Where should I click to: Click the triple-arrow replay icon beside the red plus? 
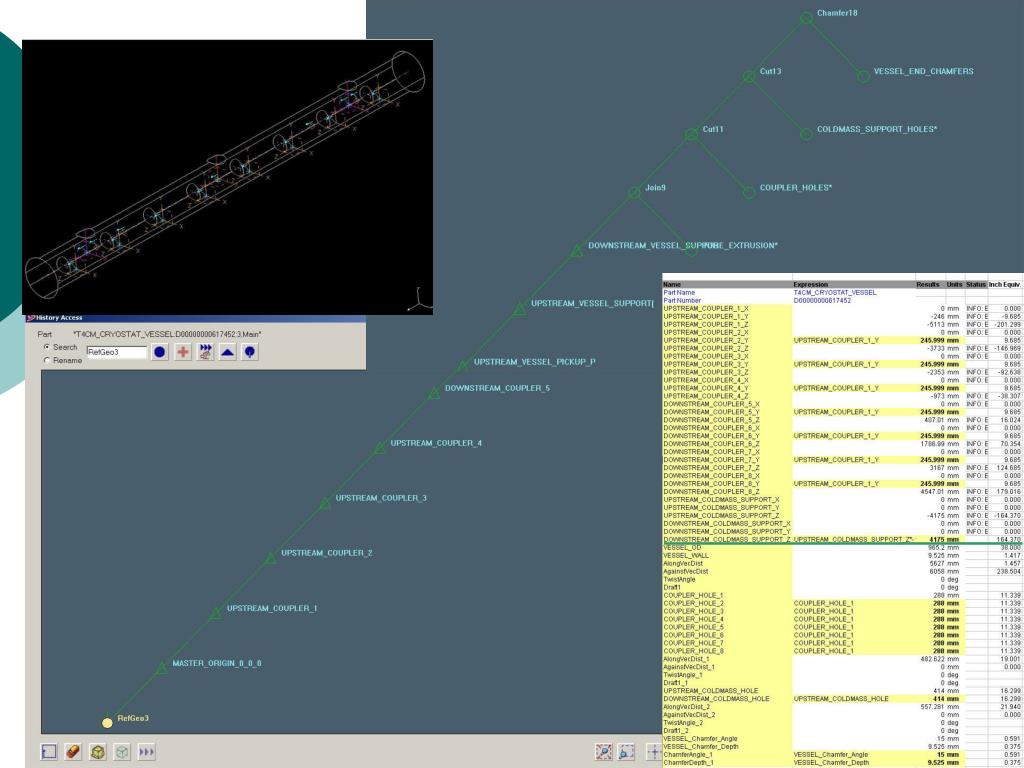(x=205, y=352)
